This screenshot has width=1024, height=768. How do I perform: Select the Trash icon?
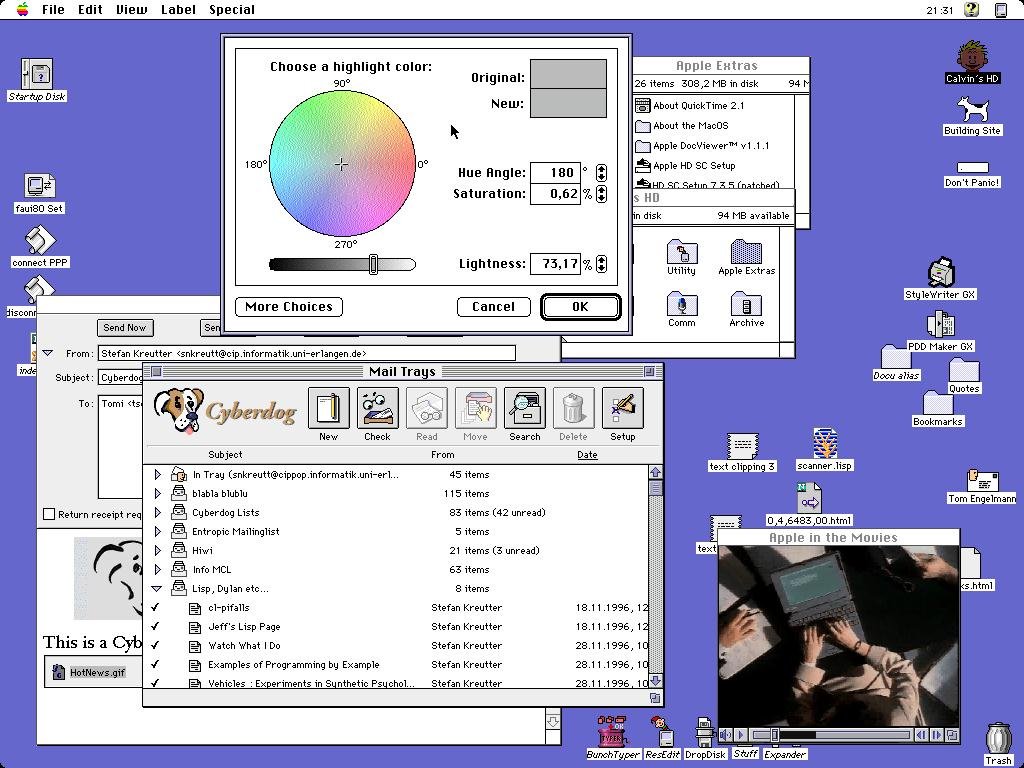pos(999,738)
